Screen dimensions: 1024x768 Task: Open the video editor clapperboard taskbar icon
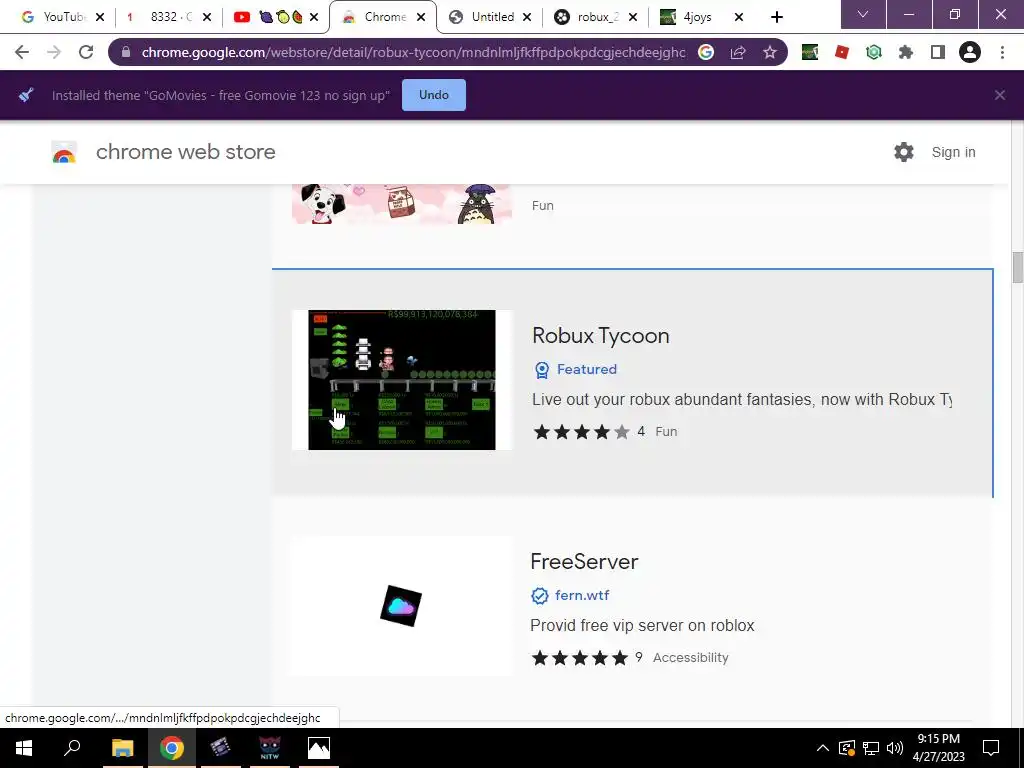click(x=220, y=748)
